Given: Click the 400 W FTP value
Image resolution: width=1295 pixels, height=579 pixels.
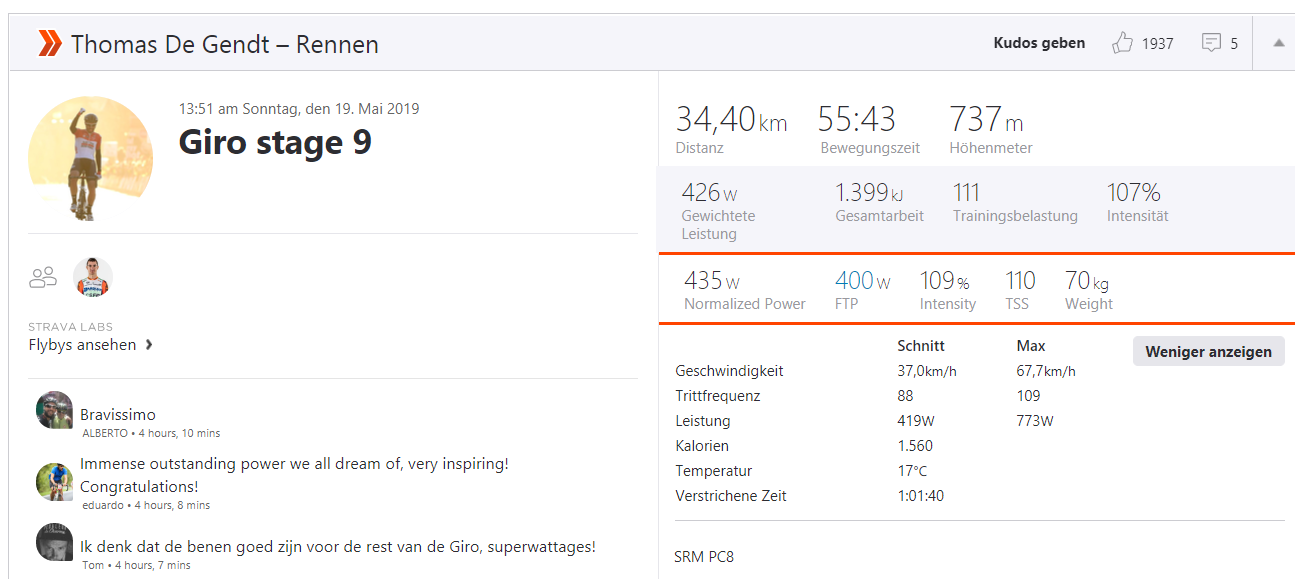Looking at the screenshot, I should pos(862,281).
